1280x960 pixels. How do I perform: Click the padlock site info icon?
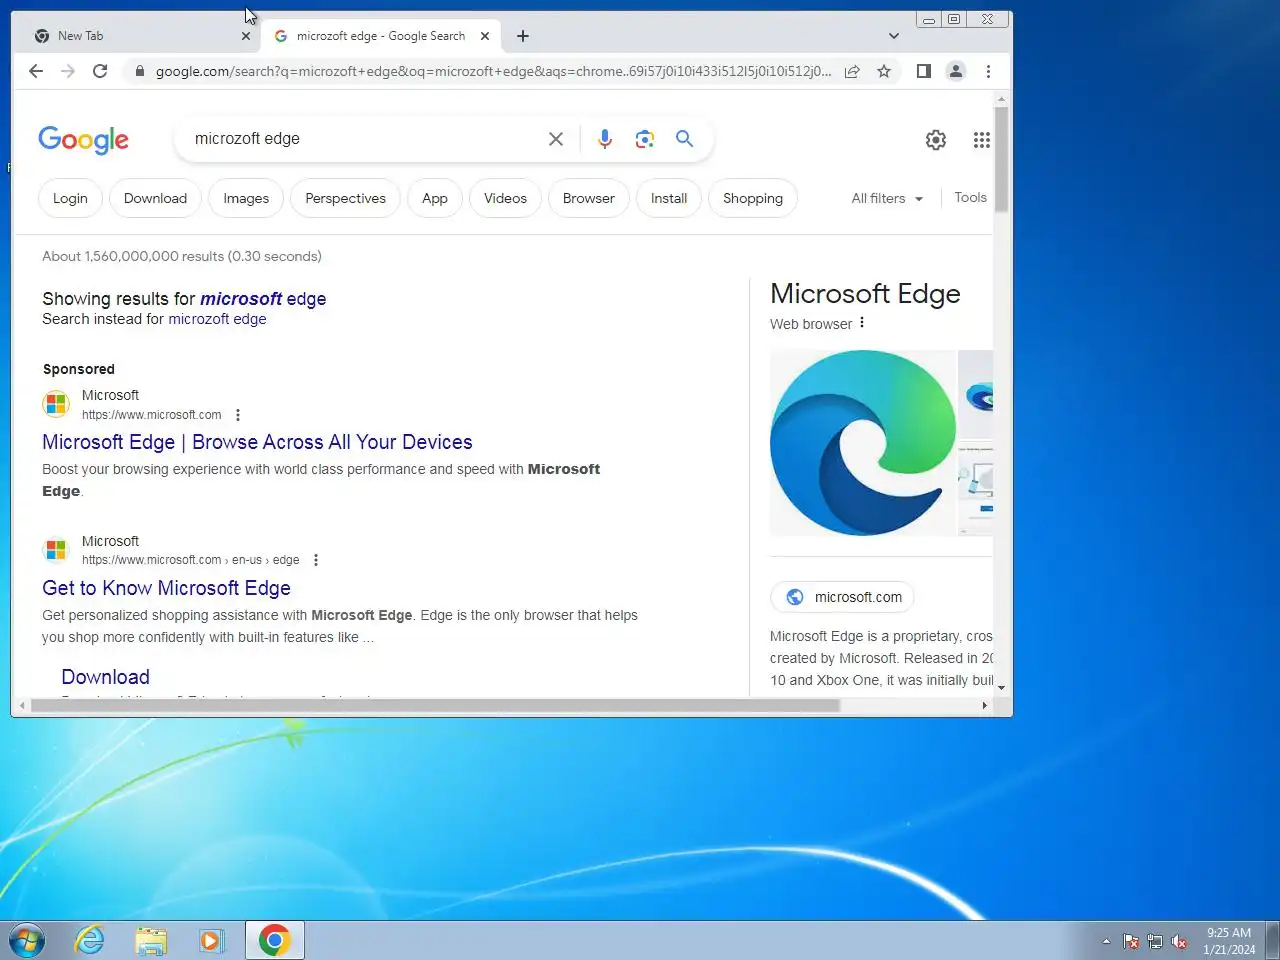tap(139, 71)
